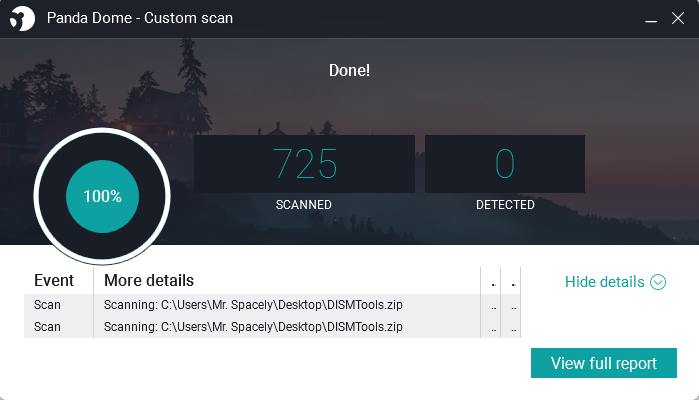
Task: Click the window title Panda Dome - Custom scan
Action: 130,18
